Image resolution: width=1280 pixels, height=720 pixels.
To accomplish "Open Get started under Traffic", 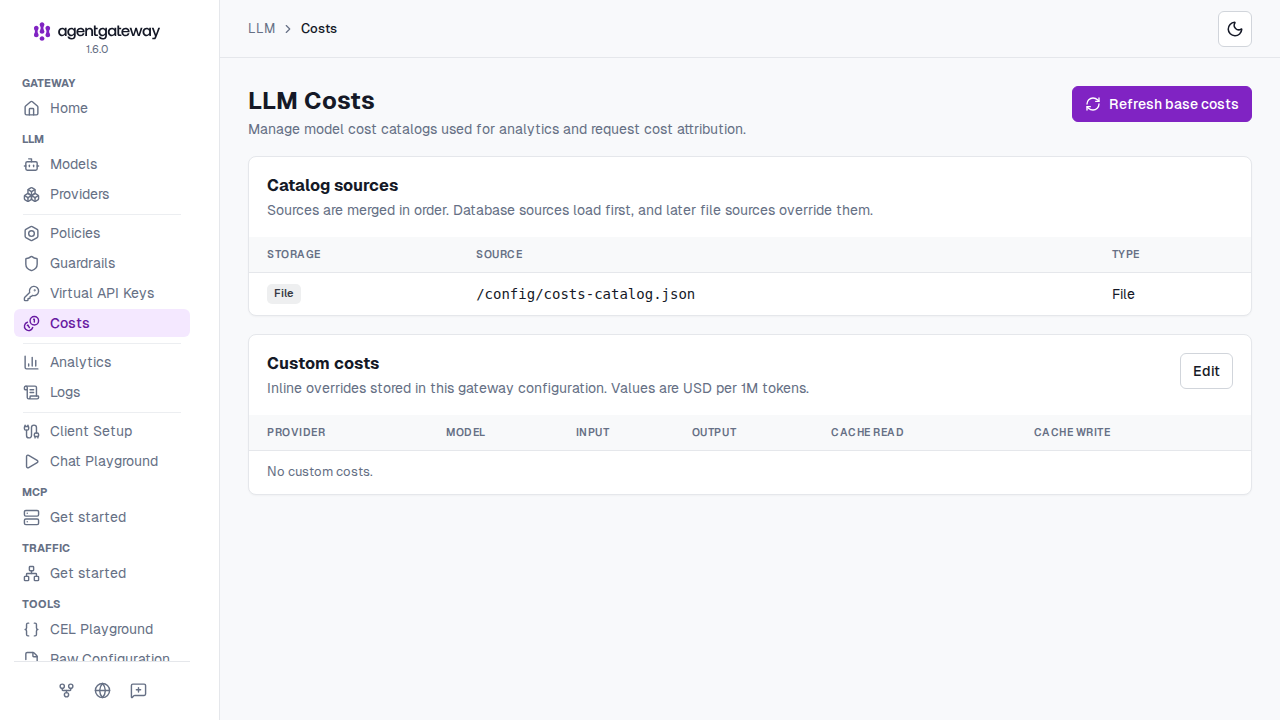I will (102, 573).
